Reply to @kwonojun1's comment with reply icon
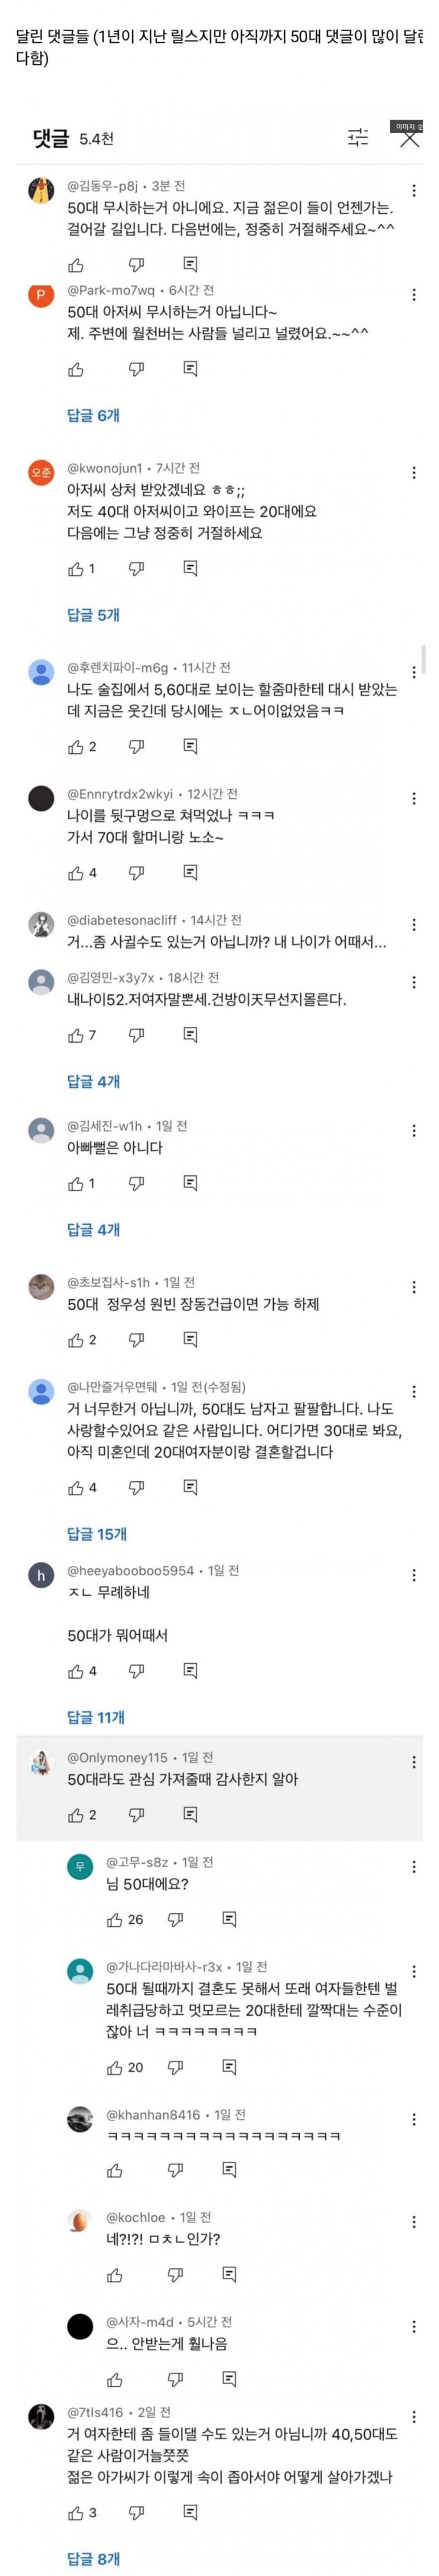 pyautogui.click(x=190, y=568)
